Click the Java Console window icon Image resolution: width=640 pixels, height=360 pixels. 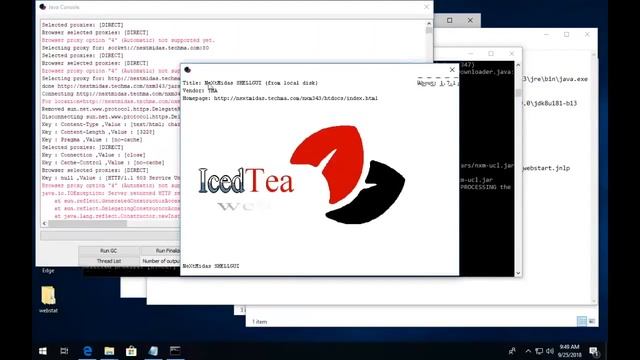click(43, 7)
